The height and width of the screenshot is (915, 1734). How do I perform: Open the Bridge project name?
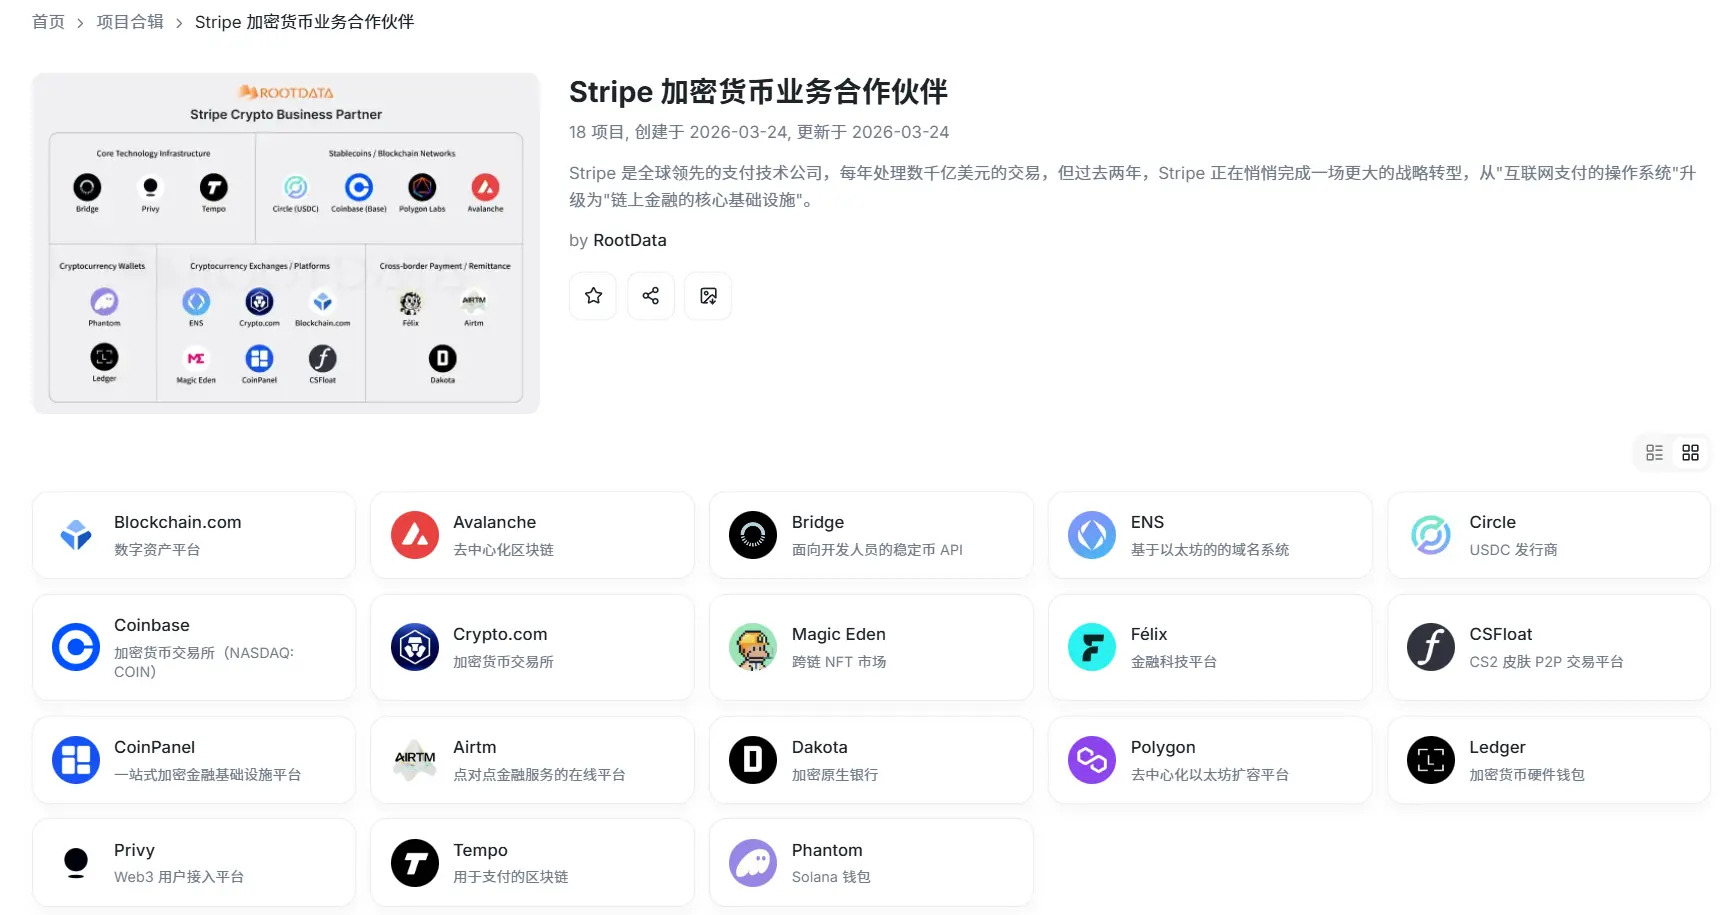pyautogui.click(x=818, y=522)
